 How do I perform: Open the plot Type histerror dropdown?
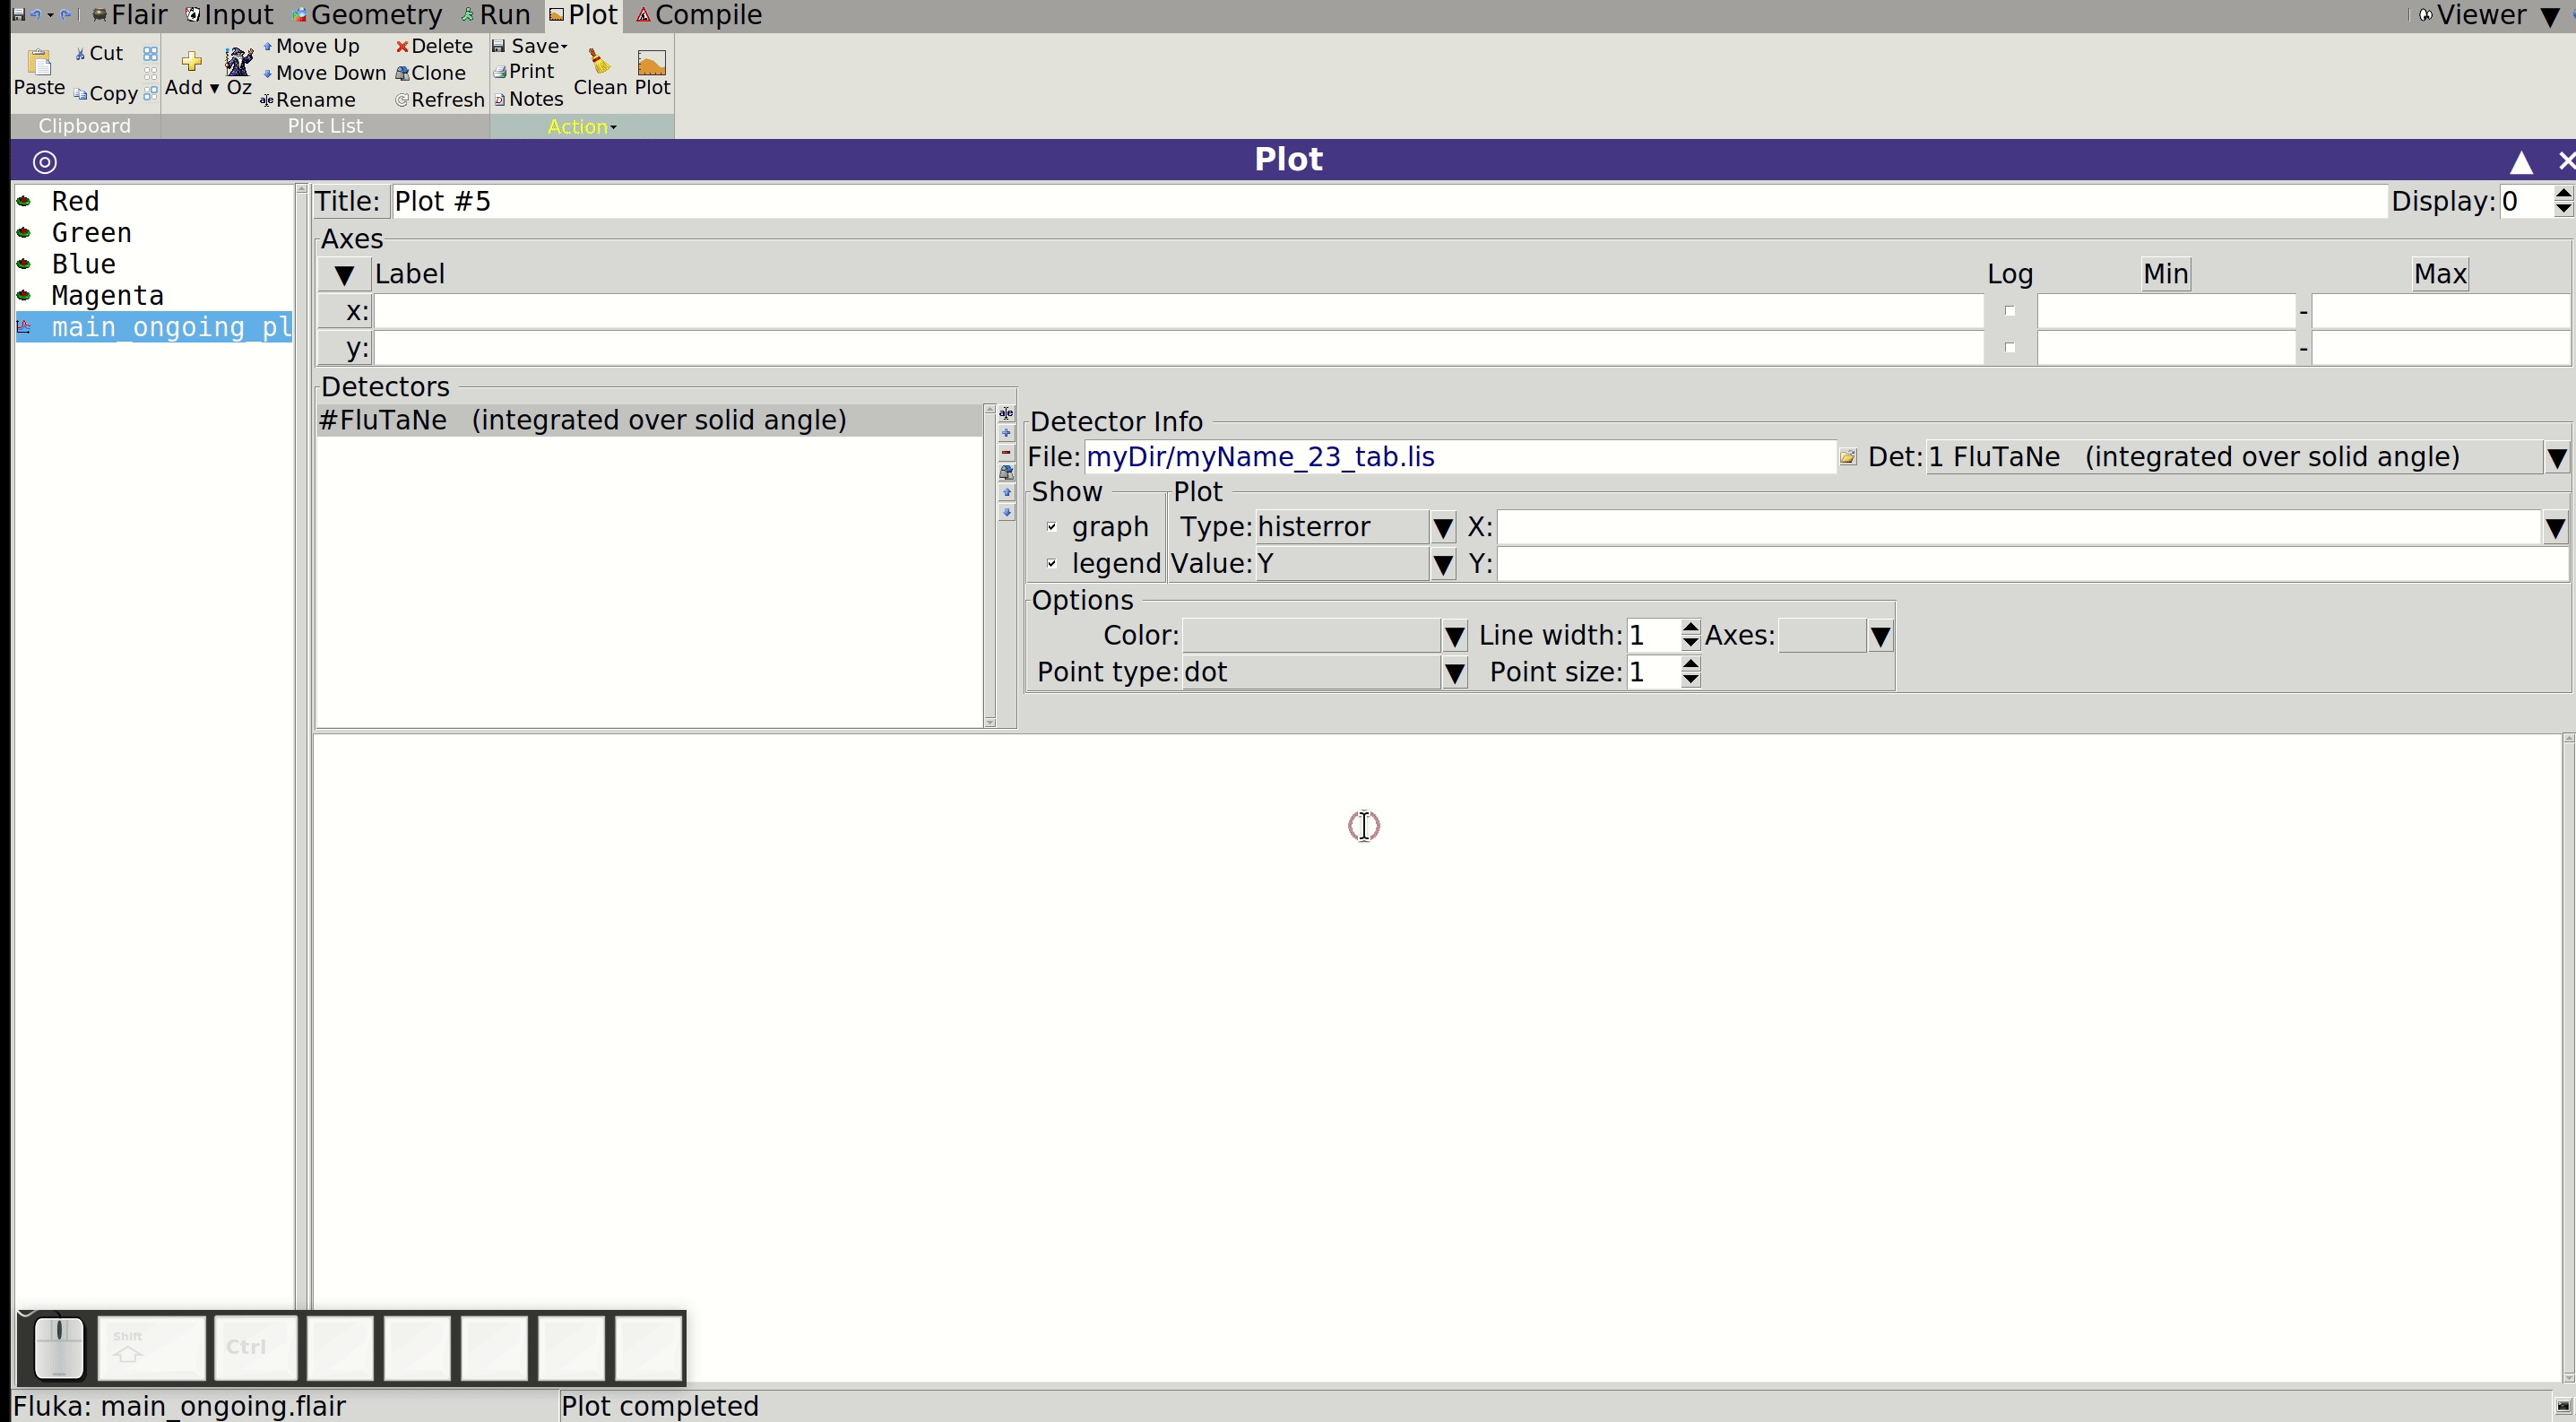click(1443, 527)
